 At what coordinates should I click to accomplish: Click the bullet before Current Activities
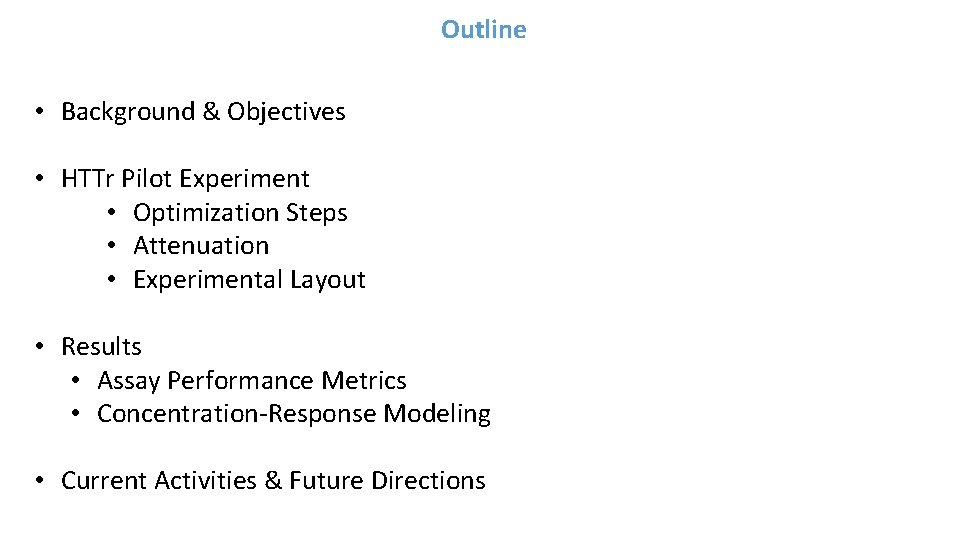click(40, 480)
